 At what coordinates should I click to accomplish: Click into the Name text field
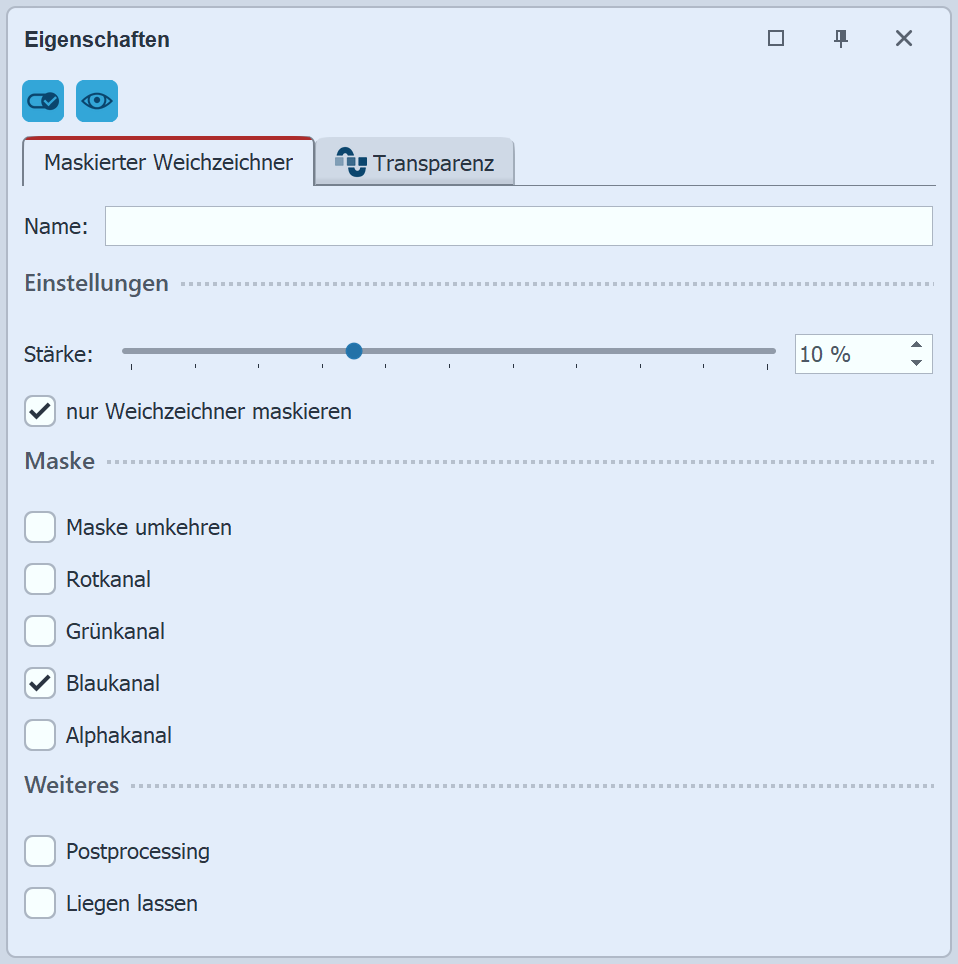point(518,226)
